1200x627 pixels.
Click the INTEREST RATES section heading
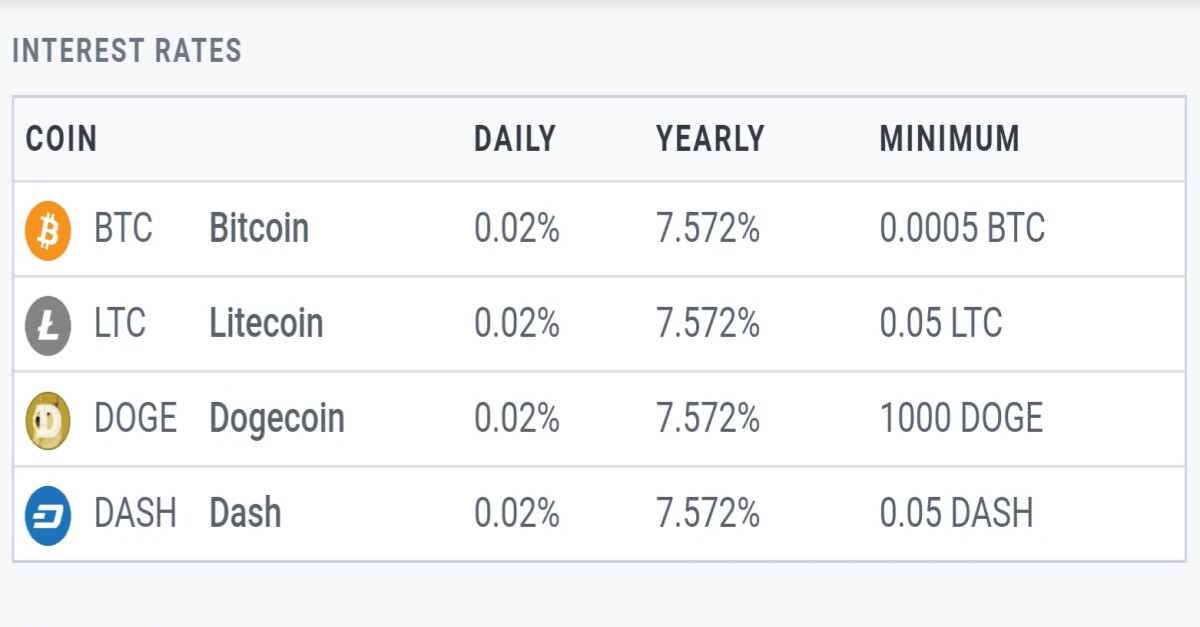[127, 51]
